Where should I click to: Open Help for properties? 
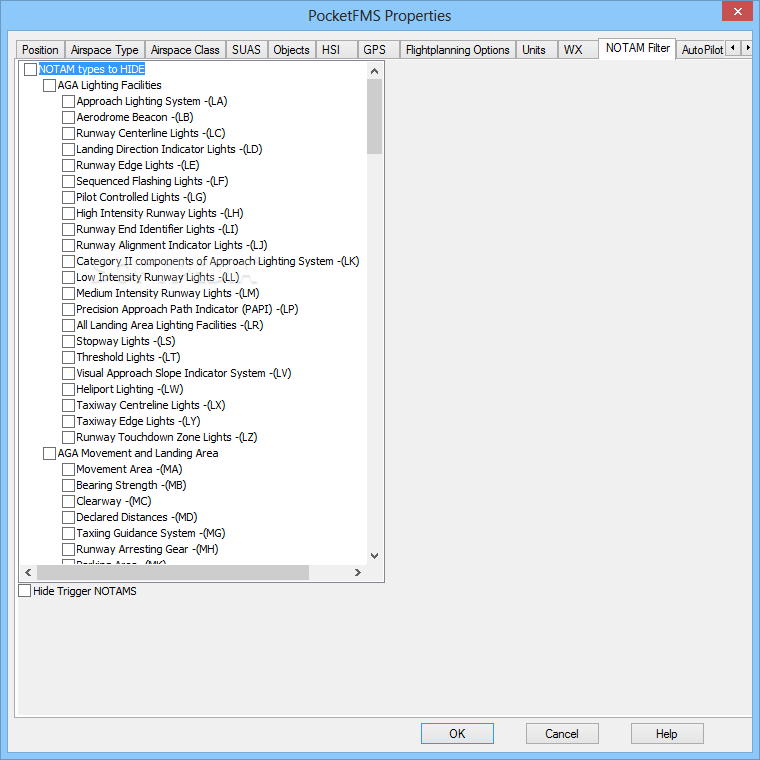[666, 733]
